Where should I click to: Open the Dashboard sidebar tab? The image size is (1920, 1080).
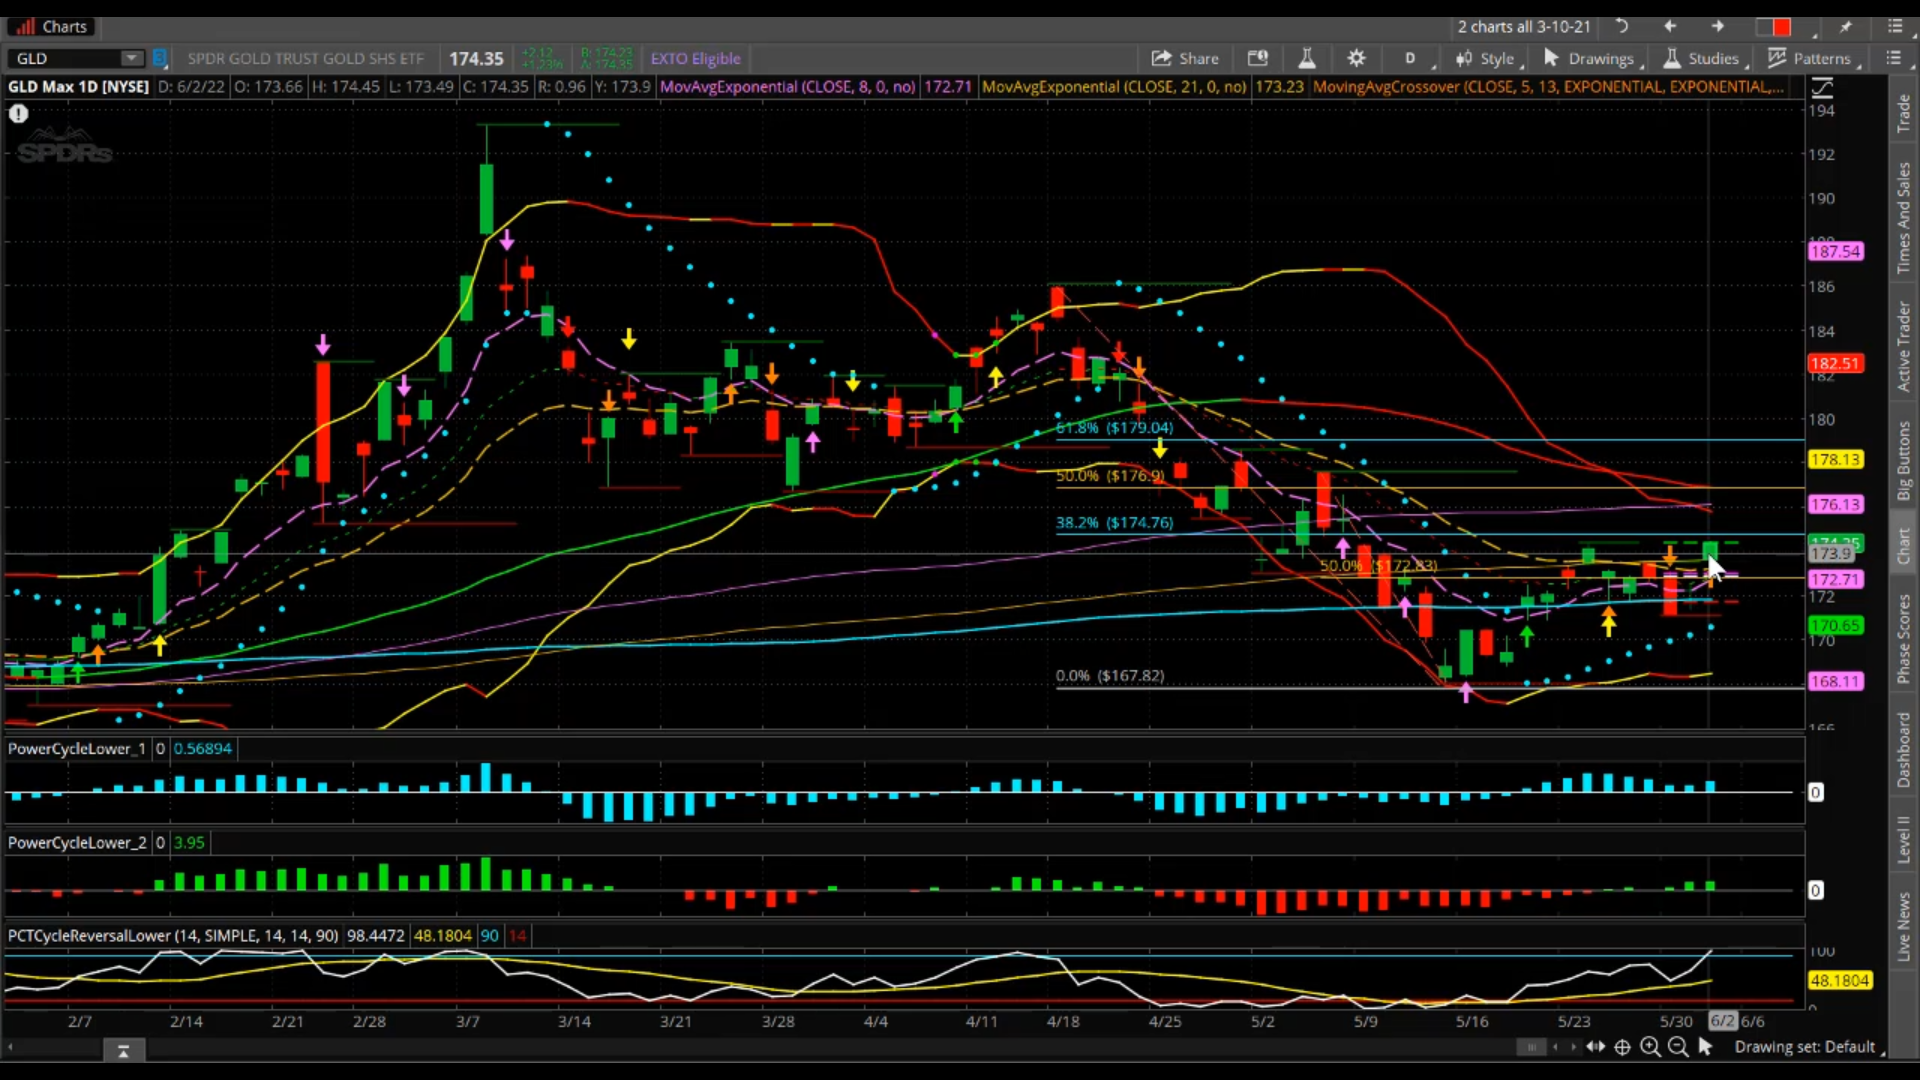click(x=1903, y=750)
